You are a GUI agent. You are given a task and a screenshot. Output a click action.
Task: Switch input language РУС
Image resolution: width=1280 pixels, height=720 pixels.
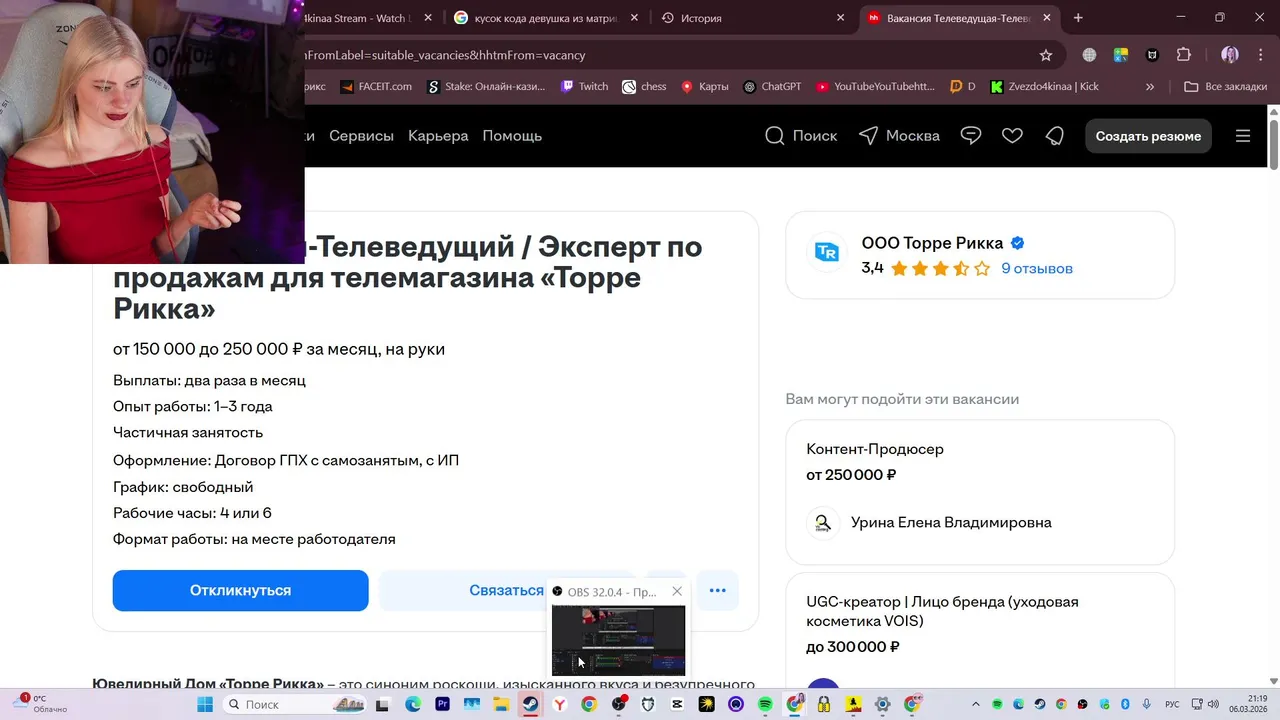[x=1172, y=705]
